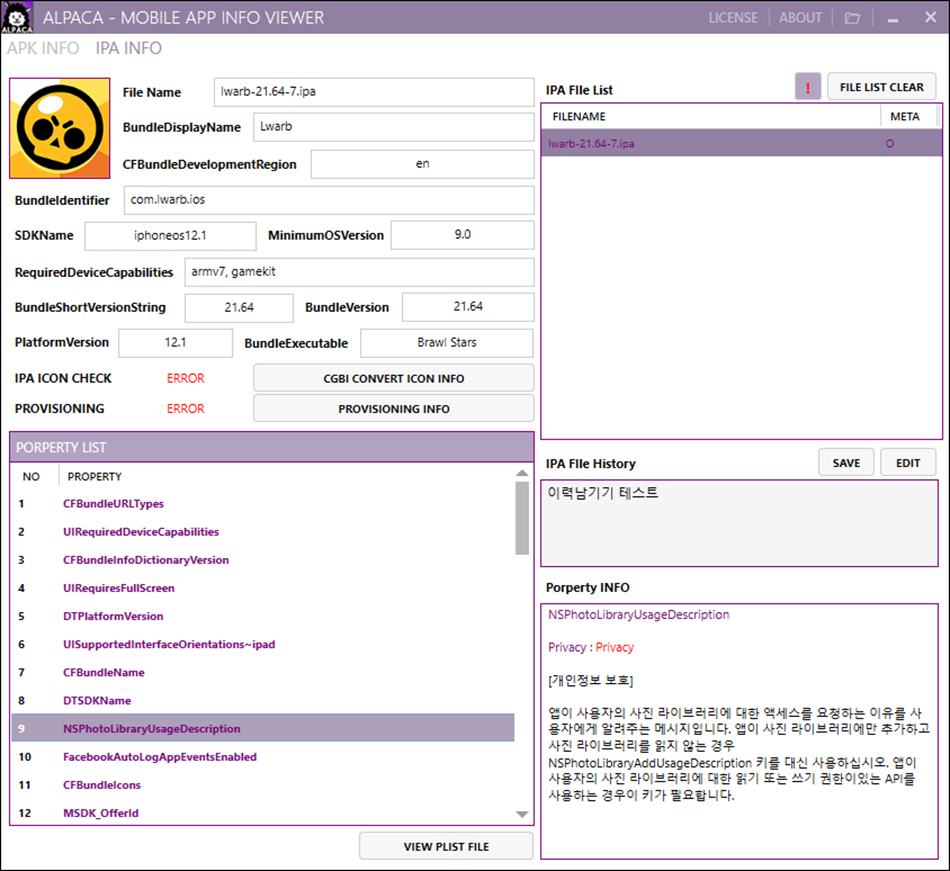This screenshot has width=950, height=871.
Task: Select the NSPhotoLibraryUsageDescription row
Action: (263, 728)
